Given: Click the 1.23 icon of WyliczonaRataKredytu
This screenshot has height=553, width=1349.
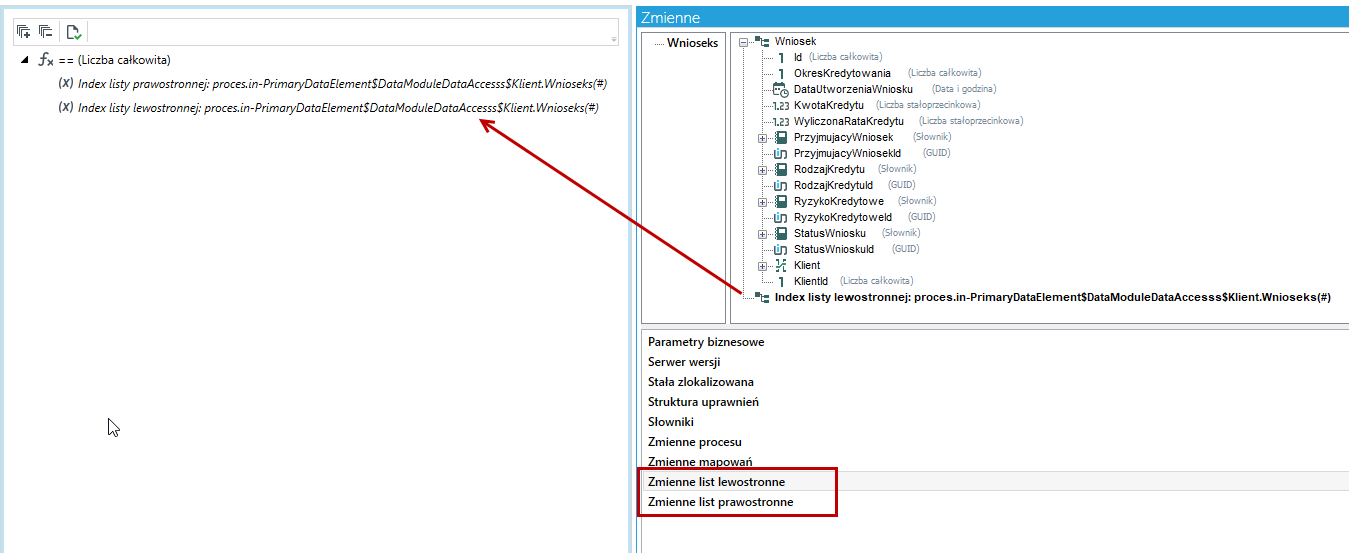Looking at the screenshot, I should click(781, 121).
